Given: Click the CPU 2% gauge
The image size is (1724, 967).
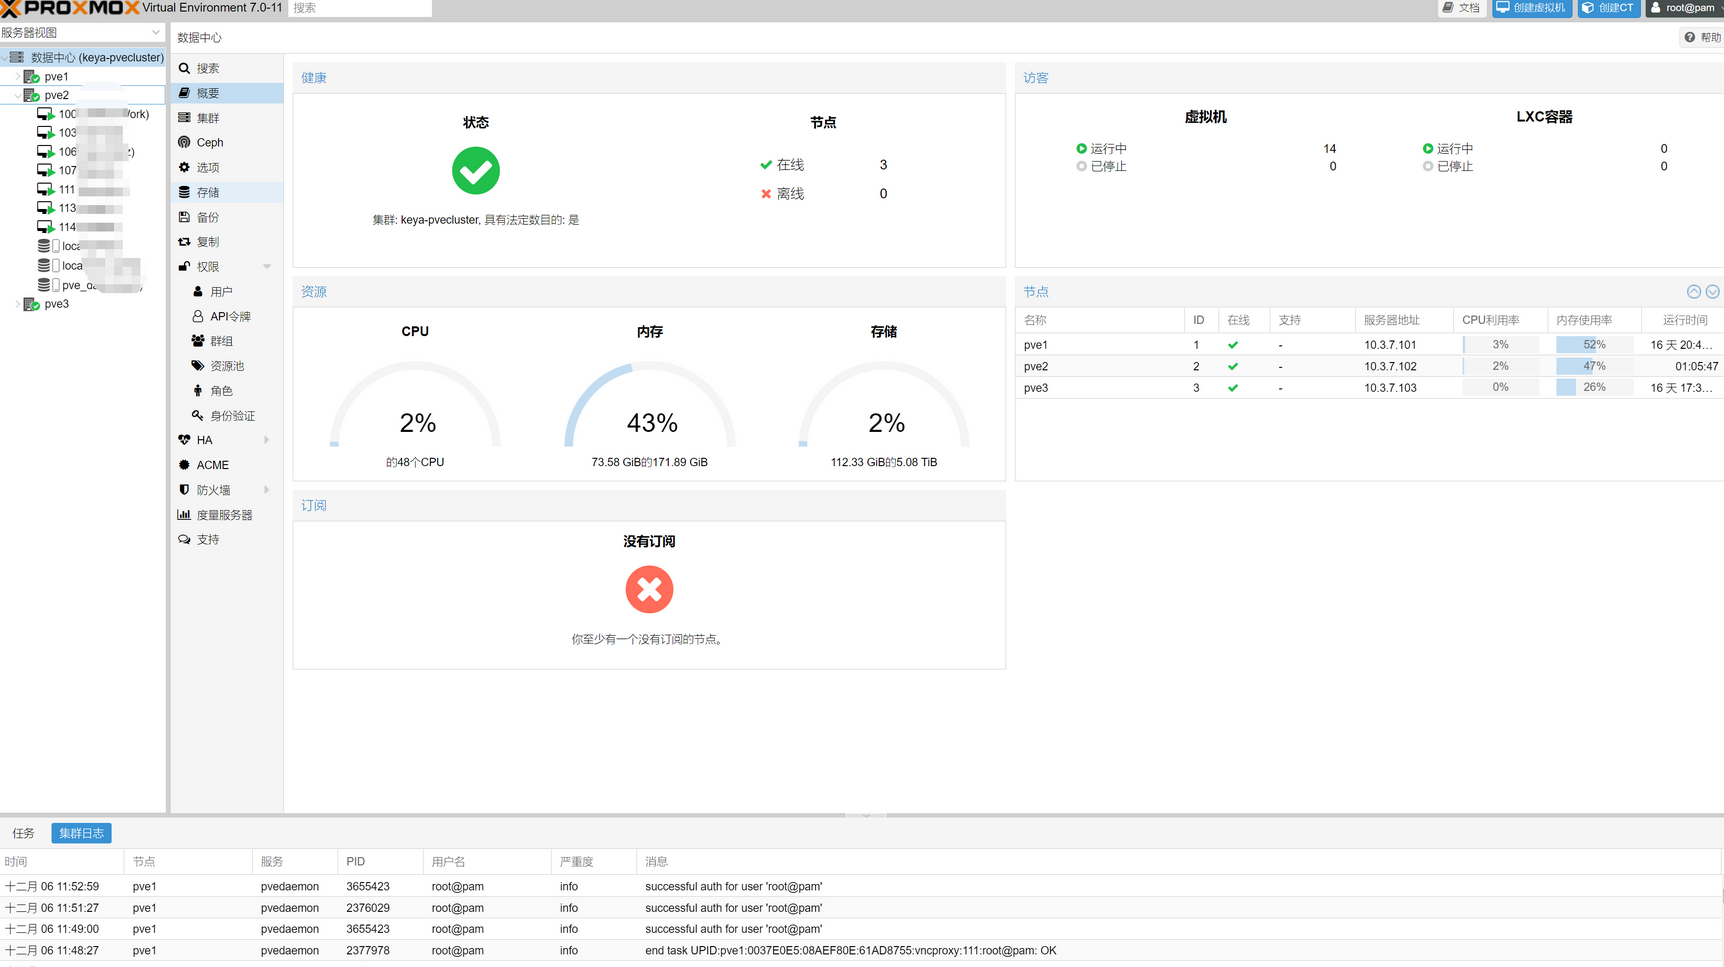Looking at the screenshot, I should [x=416, y=405].
